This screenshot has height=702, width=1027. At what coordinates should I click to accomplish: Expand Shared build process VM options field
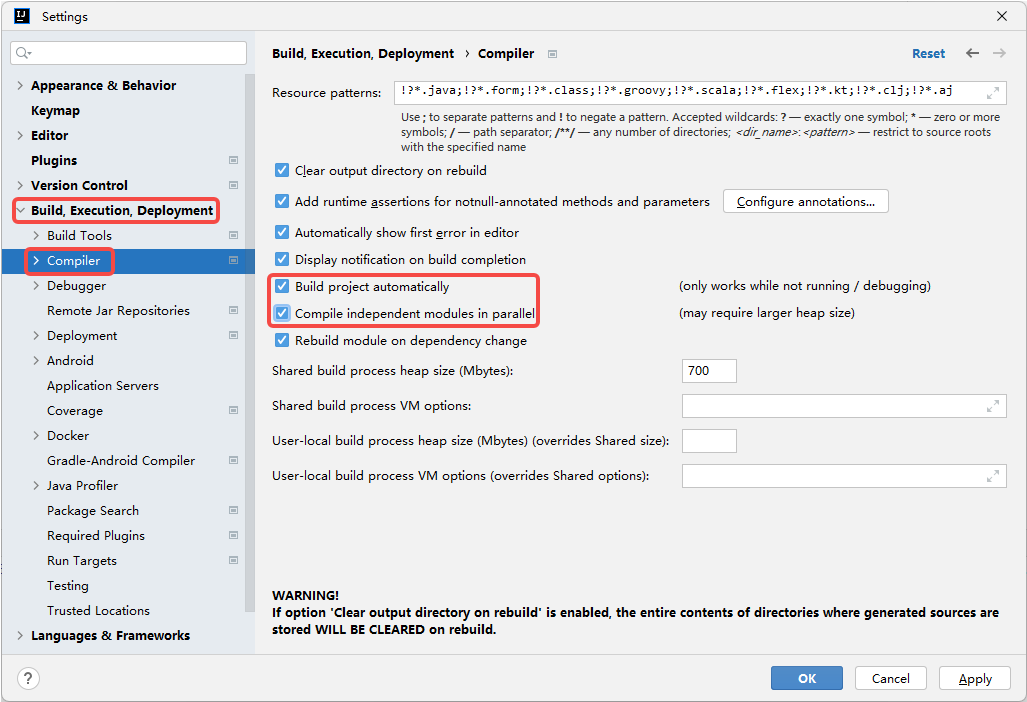993,406
